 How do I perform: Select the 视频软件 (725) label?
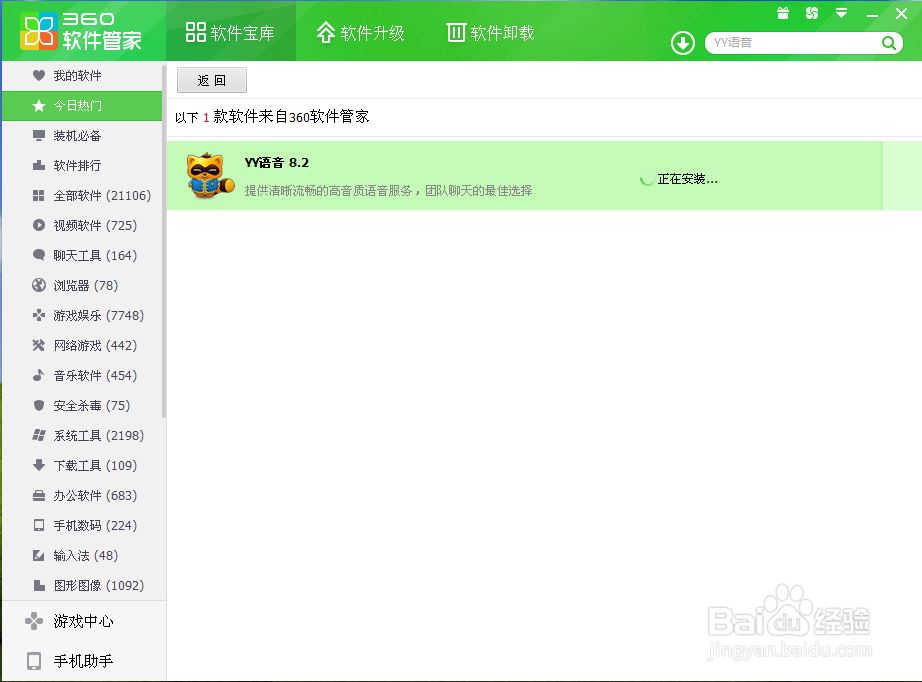pyautogui.click(x=95, y=225)
